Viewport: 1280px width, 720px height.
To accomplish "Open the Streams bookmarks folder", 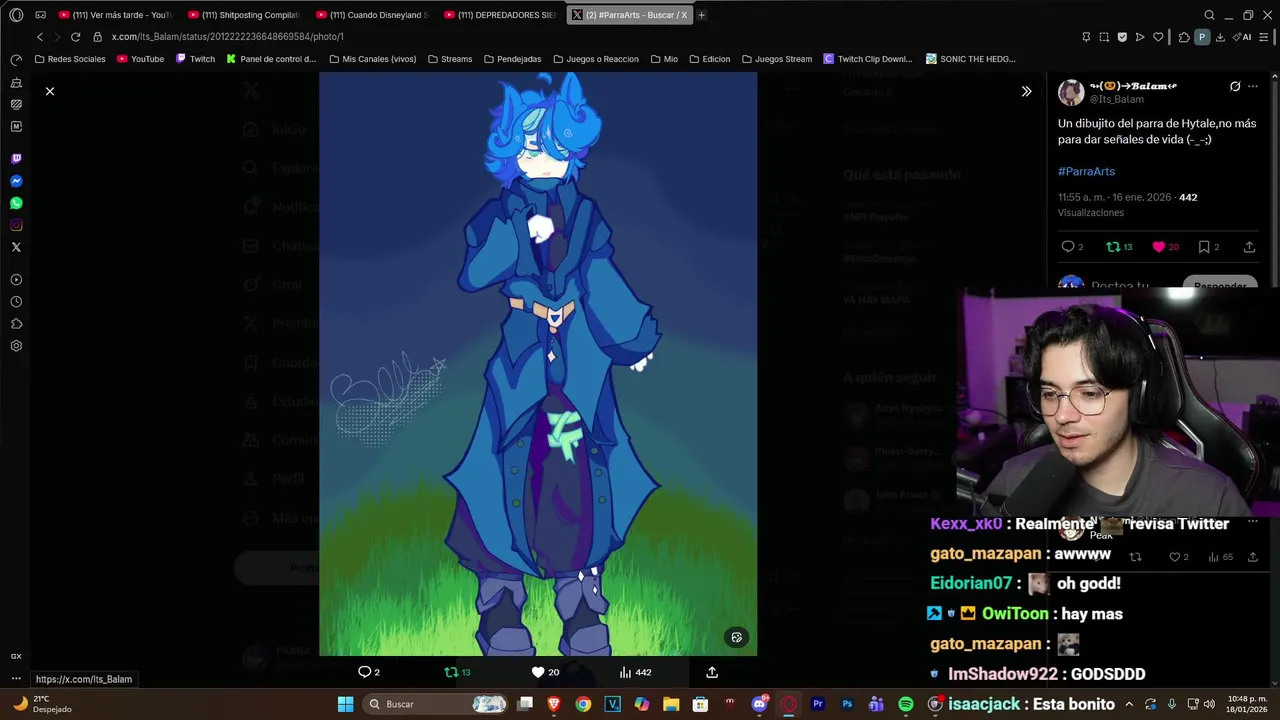I will point(449,59).
